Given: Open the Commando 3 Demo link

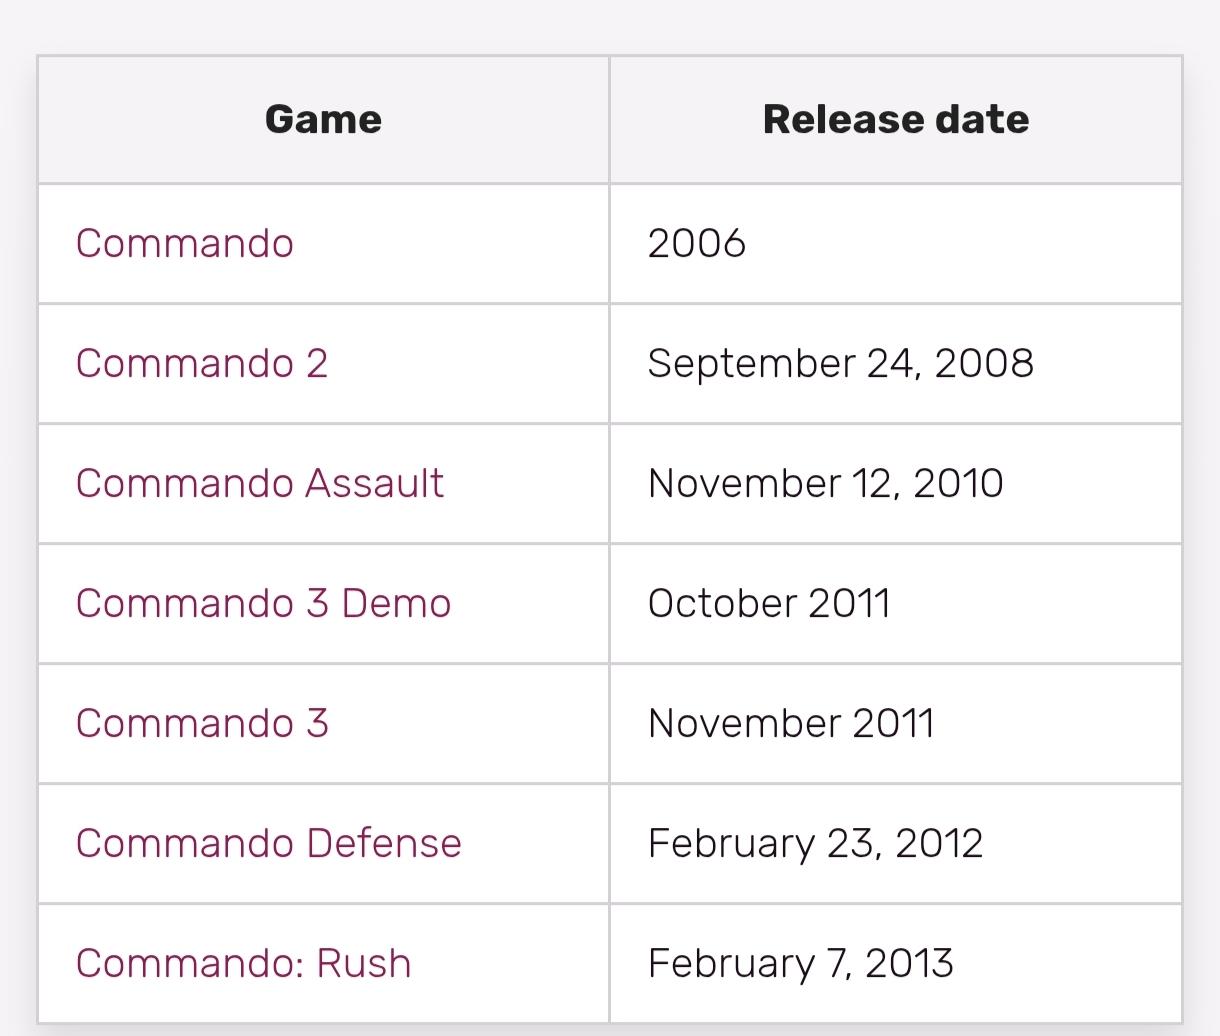Looking at the screenshot, I should (x=263, y=604).
